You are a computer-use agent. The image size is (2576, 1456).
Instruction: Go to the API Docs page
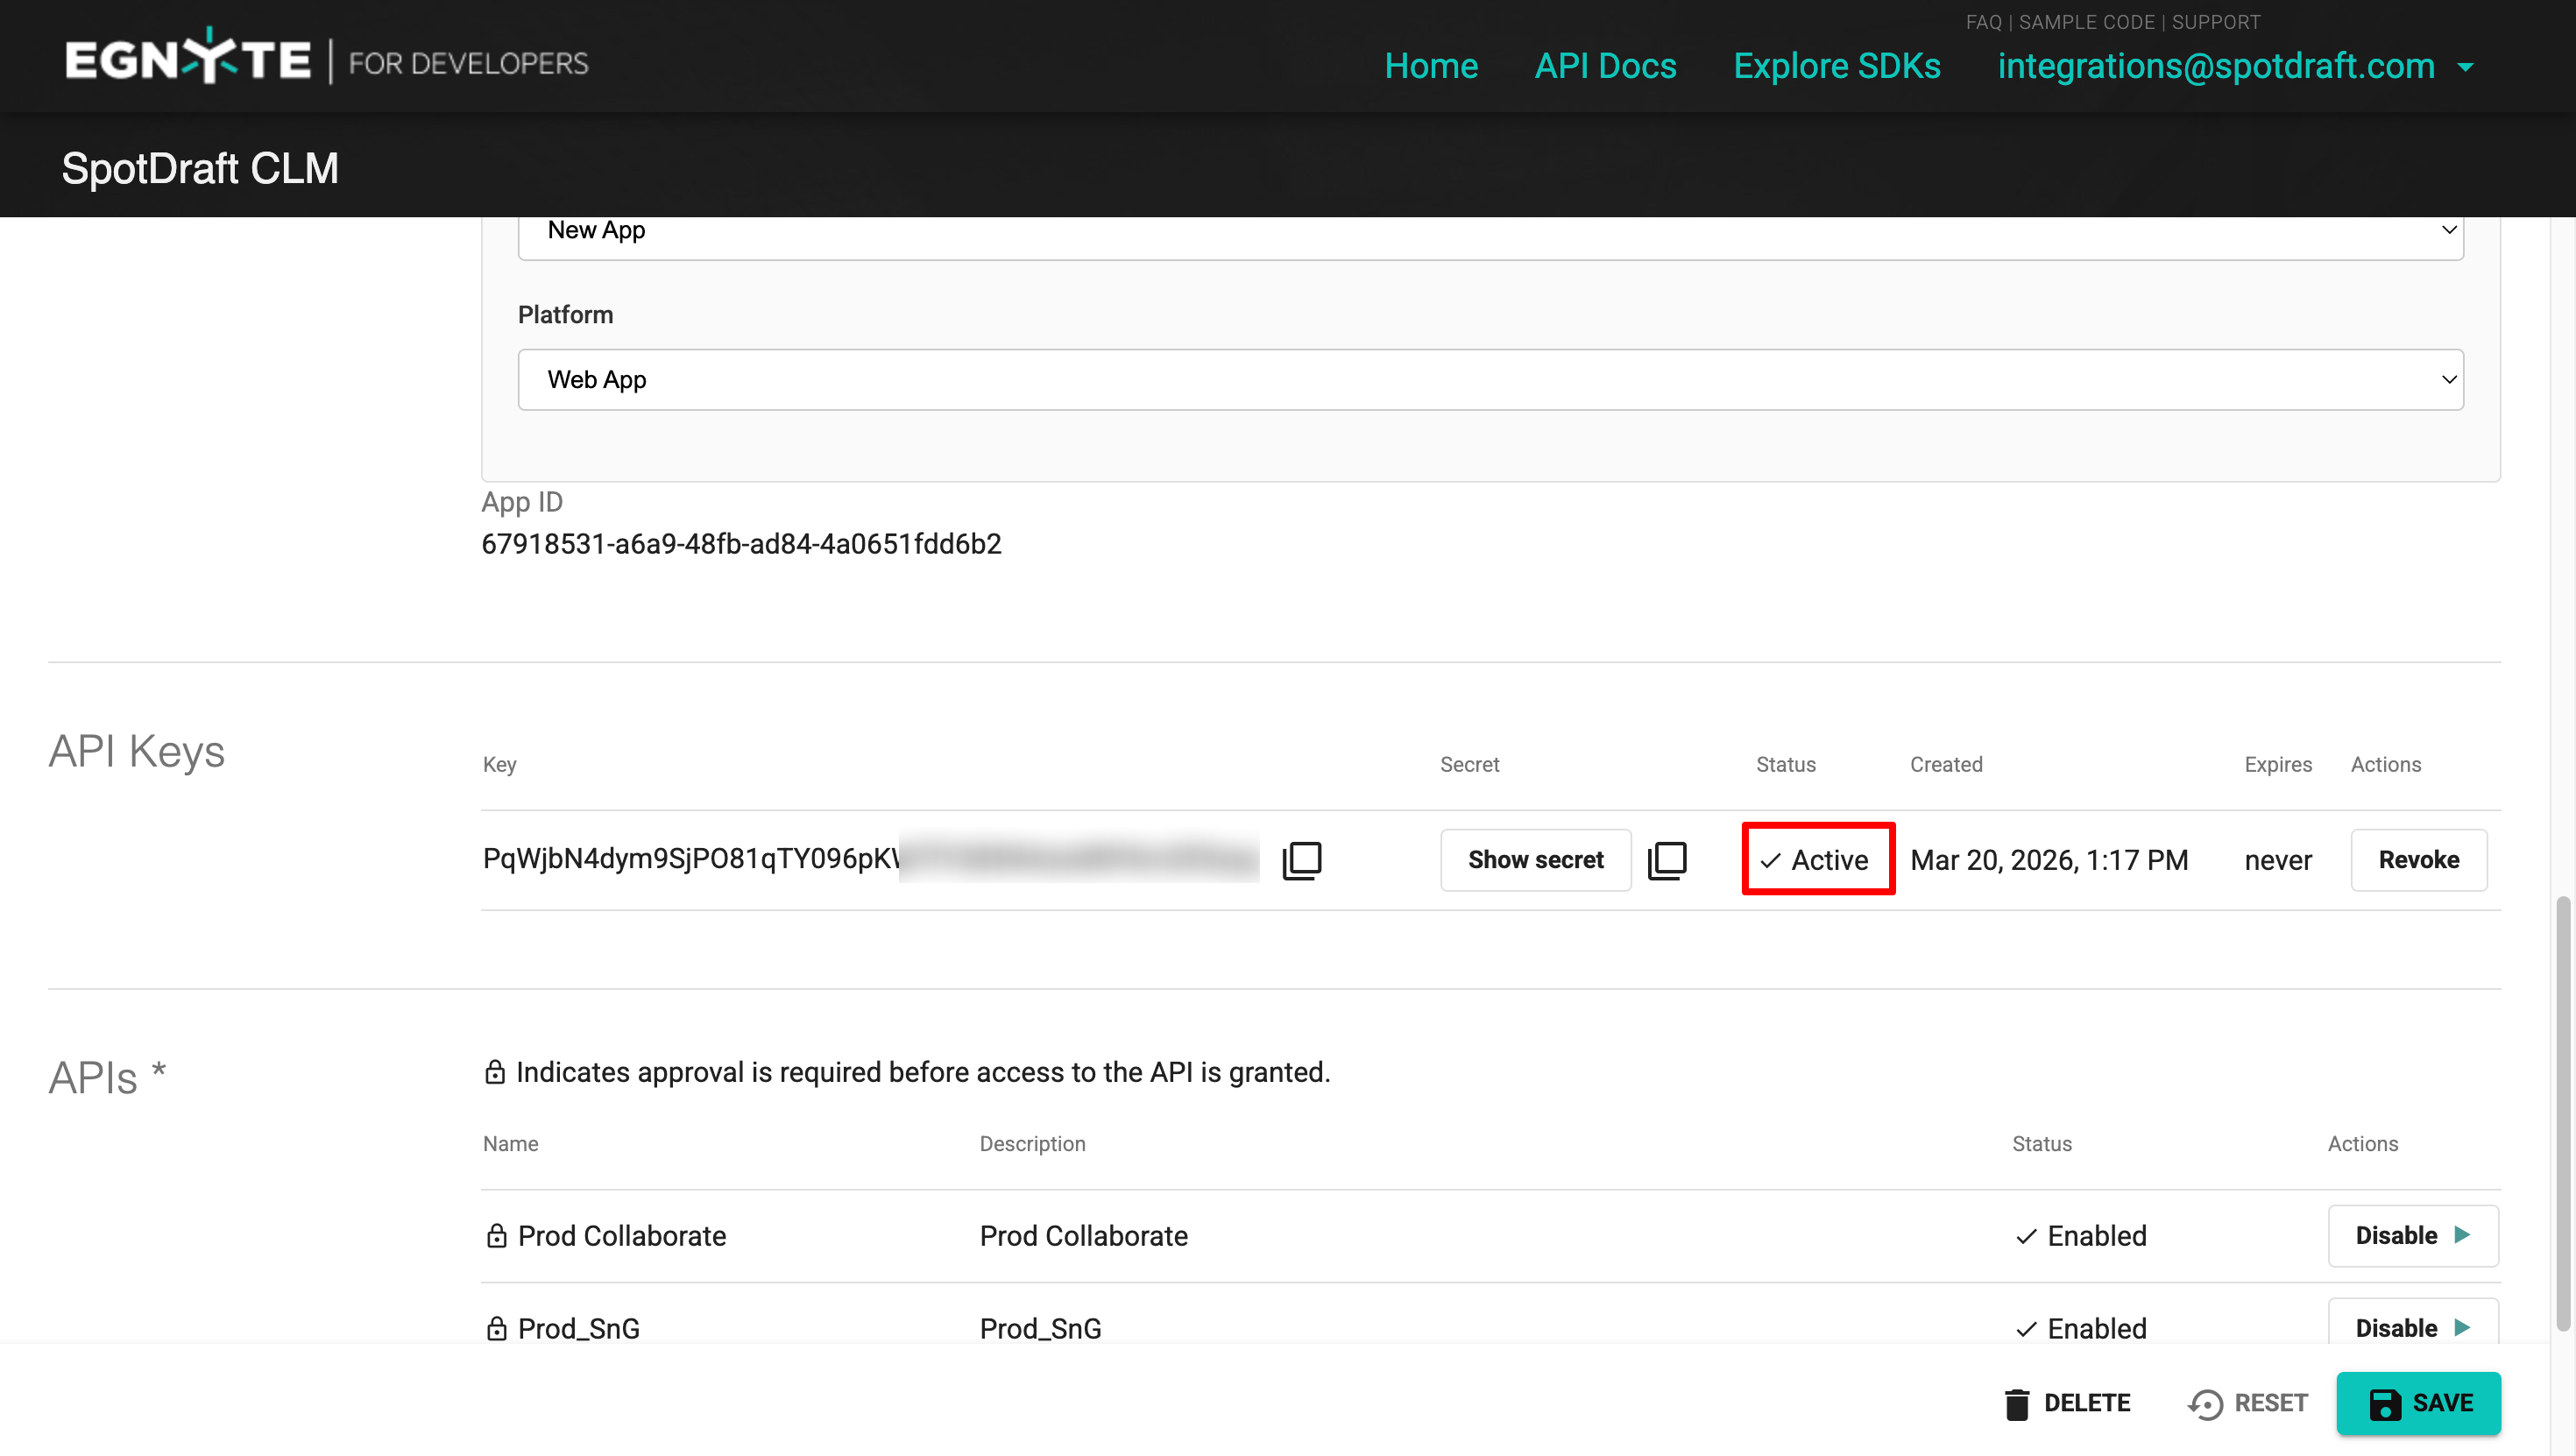[x=1605, y=66]
